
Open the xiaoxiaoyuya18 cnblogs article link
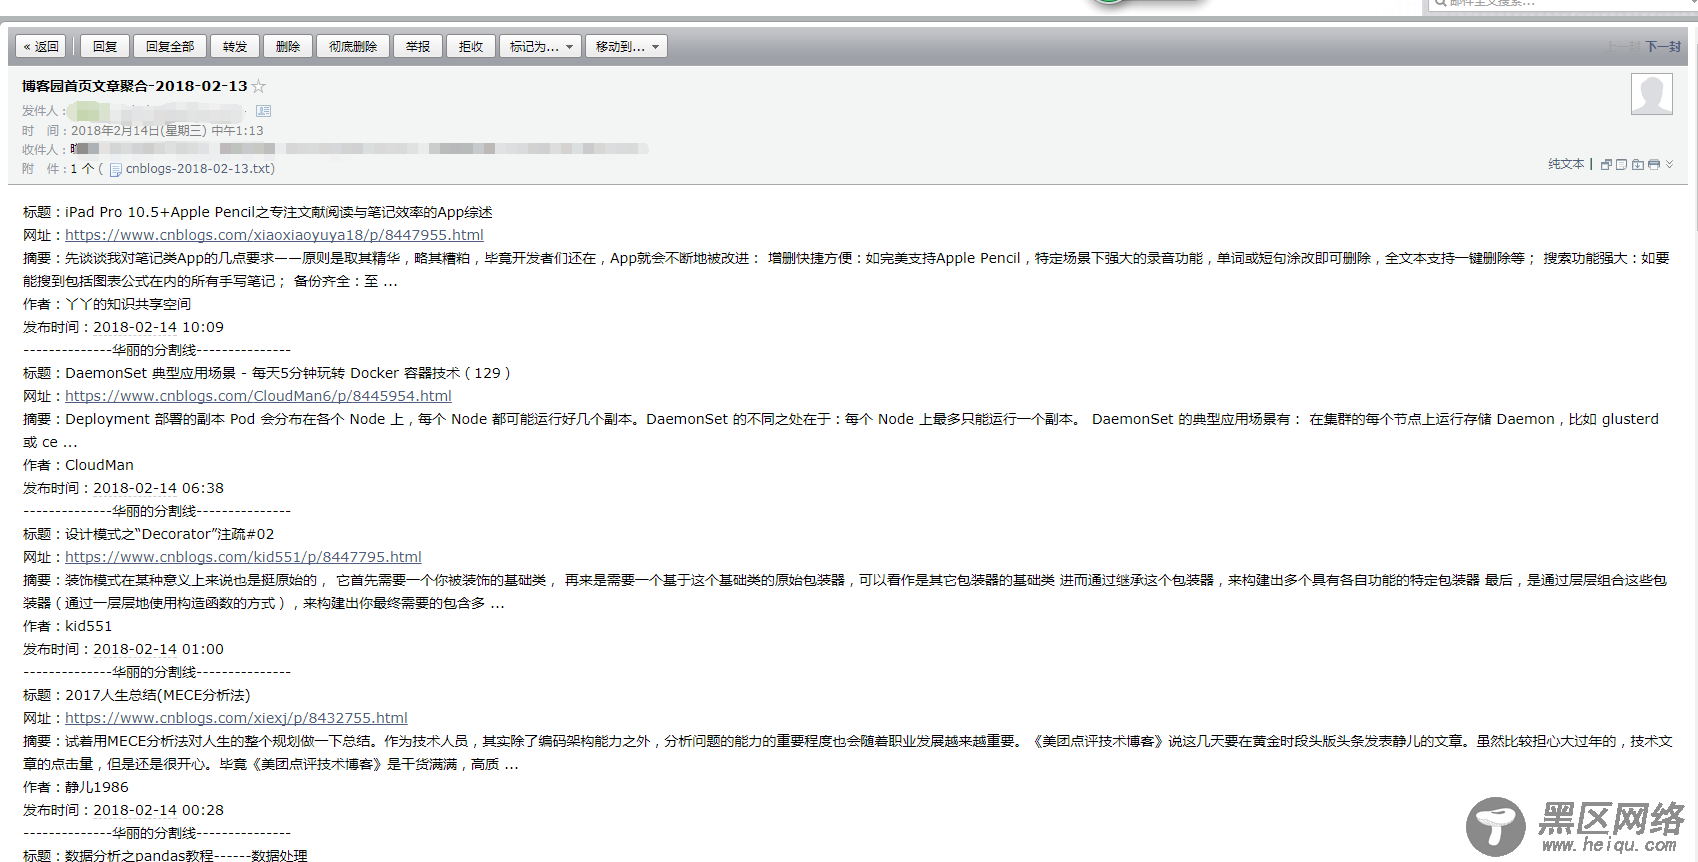274,235
